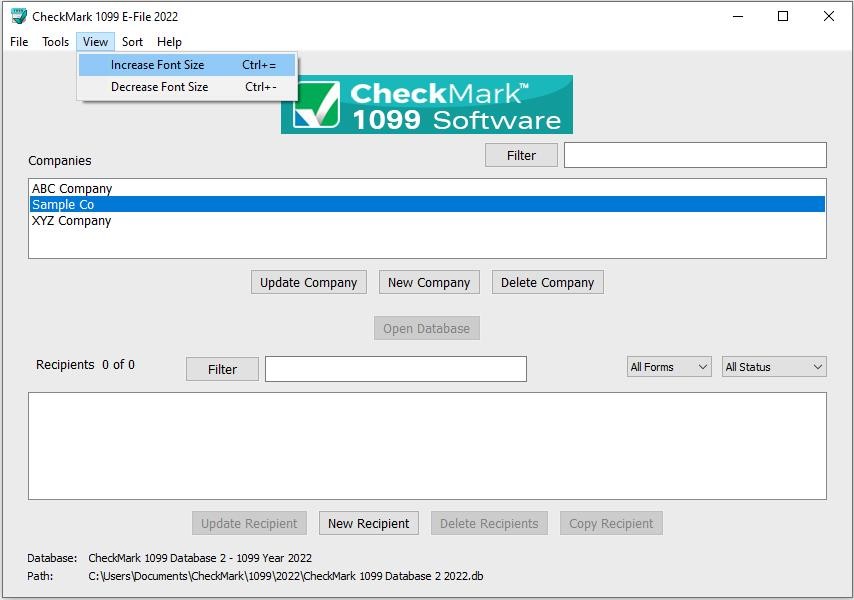Click the Delete Company button
Screen dimensions: 854x600
tap(547, 282)
